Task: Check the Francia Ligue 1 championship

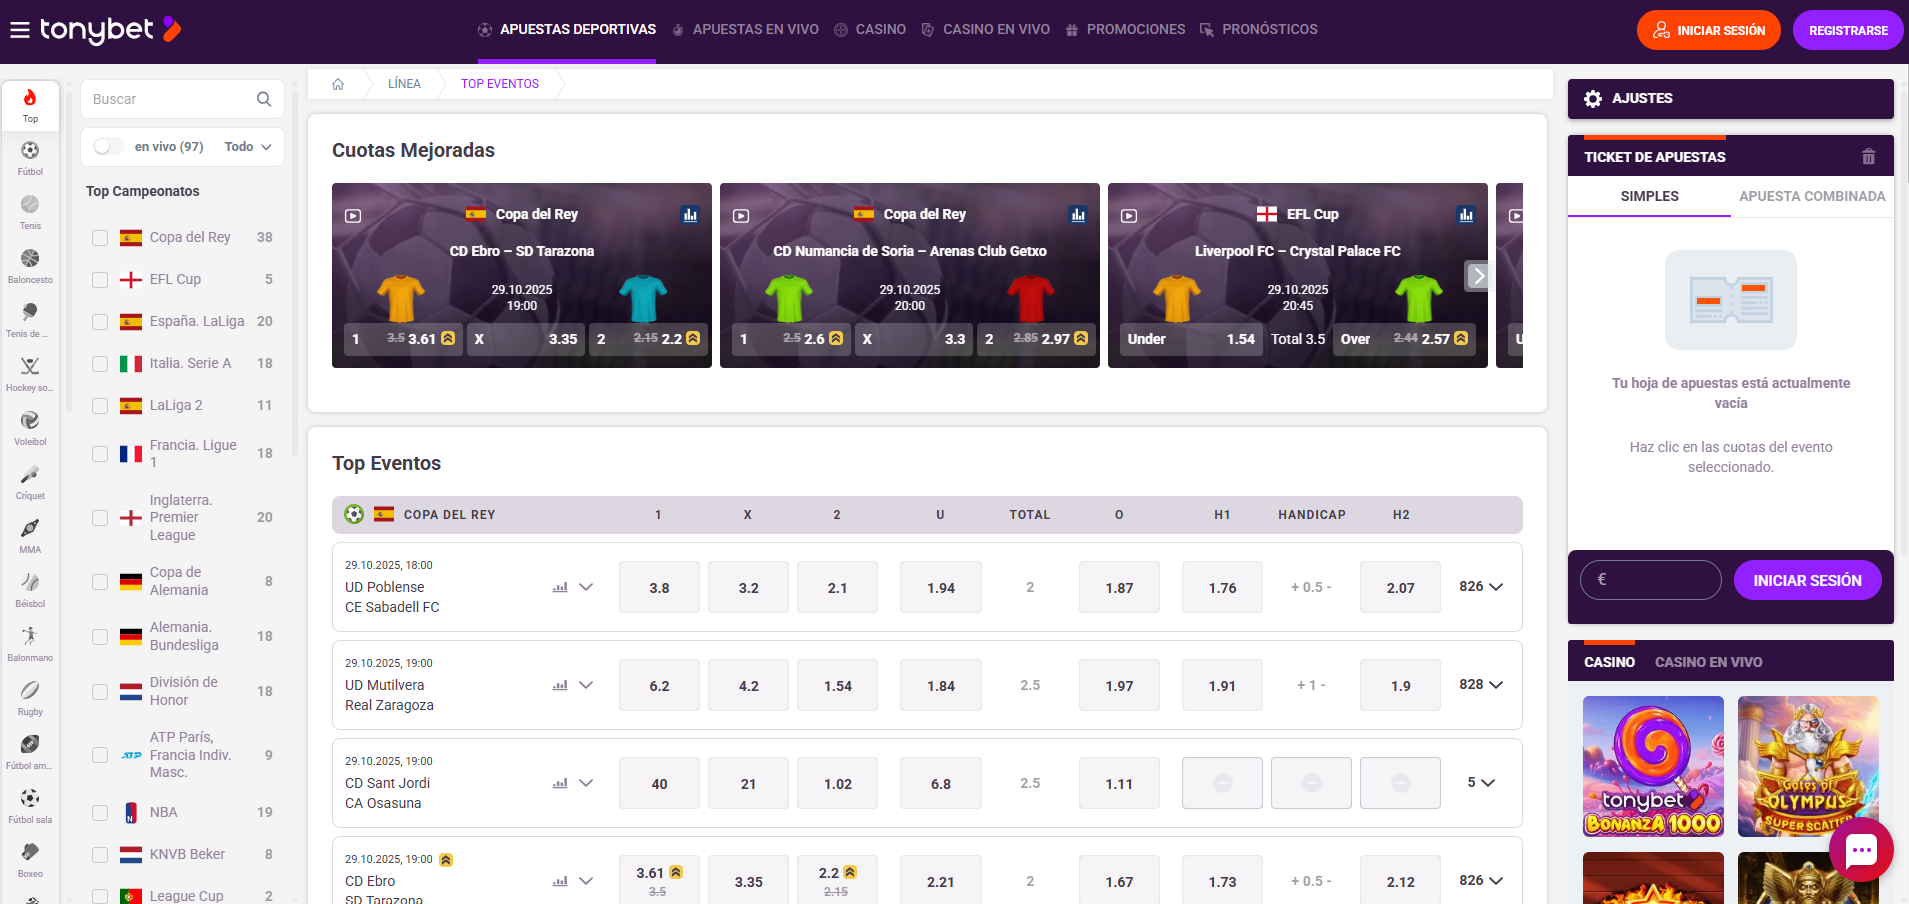Action: [100, 454]
